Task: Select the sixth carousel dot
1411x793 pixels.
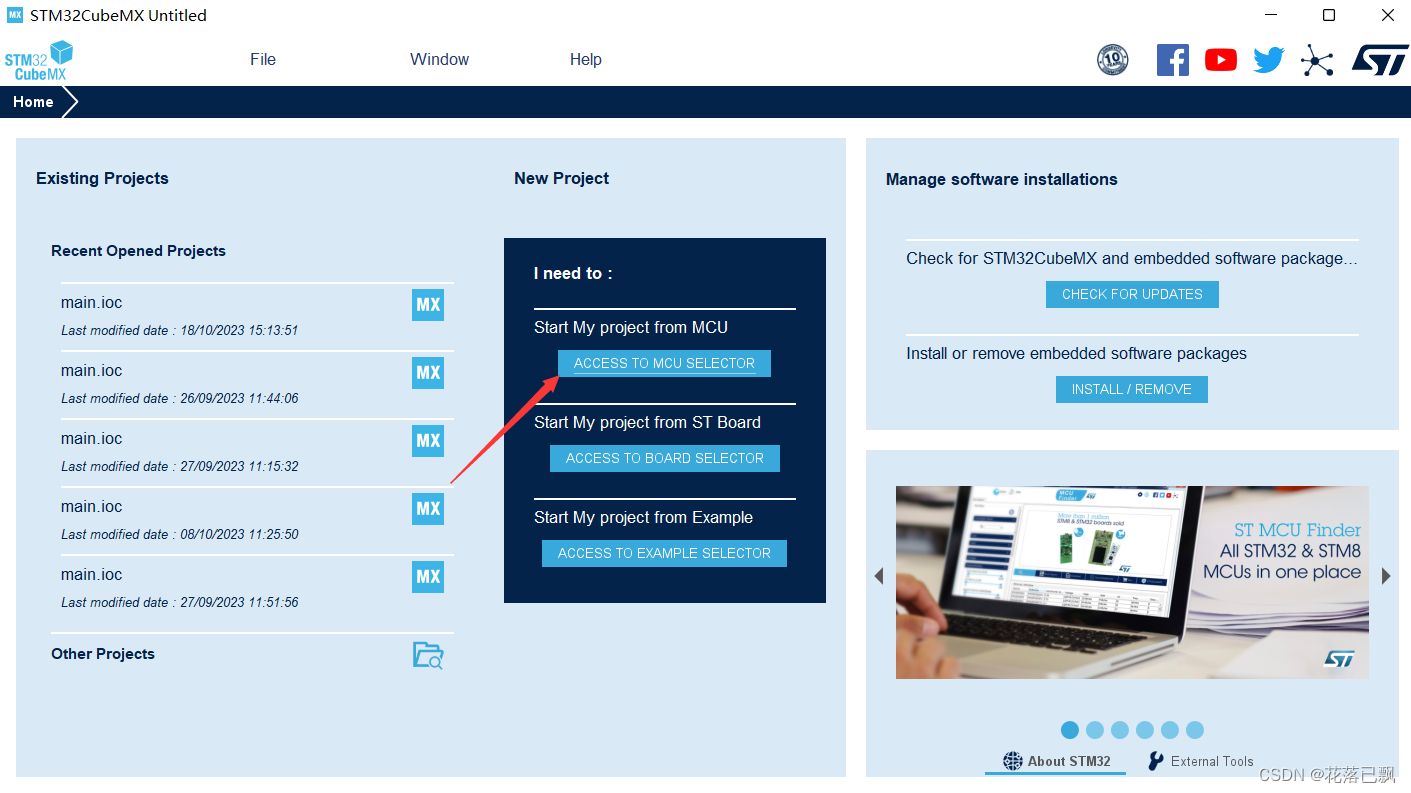Action: click(x=1195, y=730)
